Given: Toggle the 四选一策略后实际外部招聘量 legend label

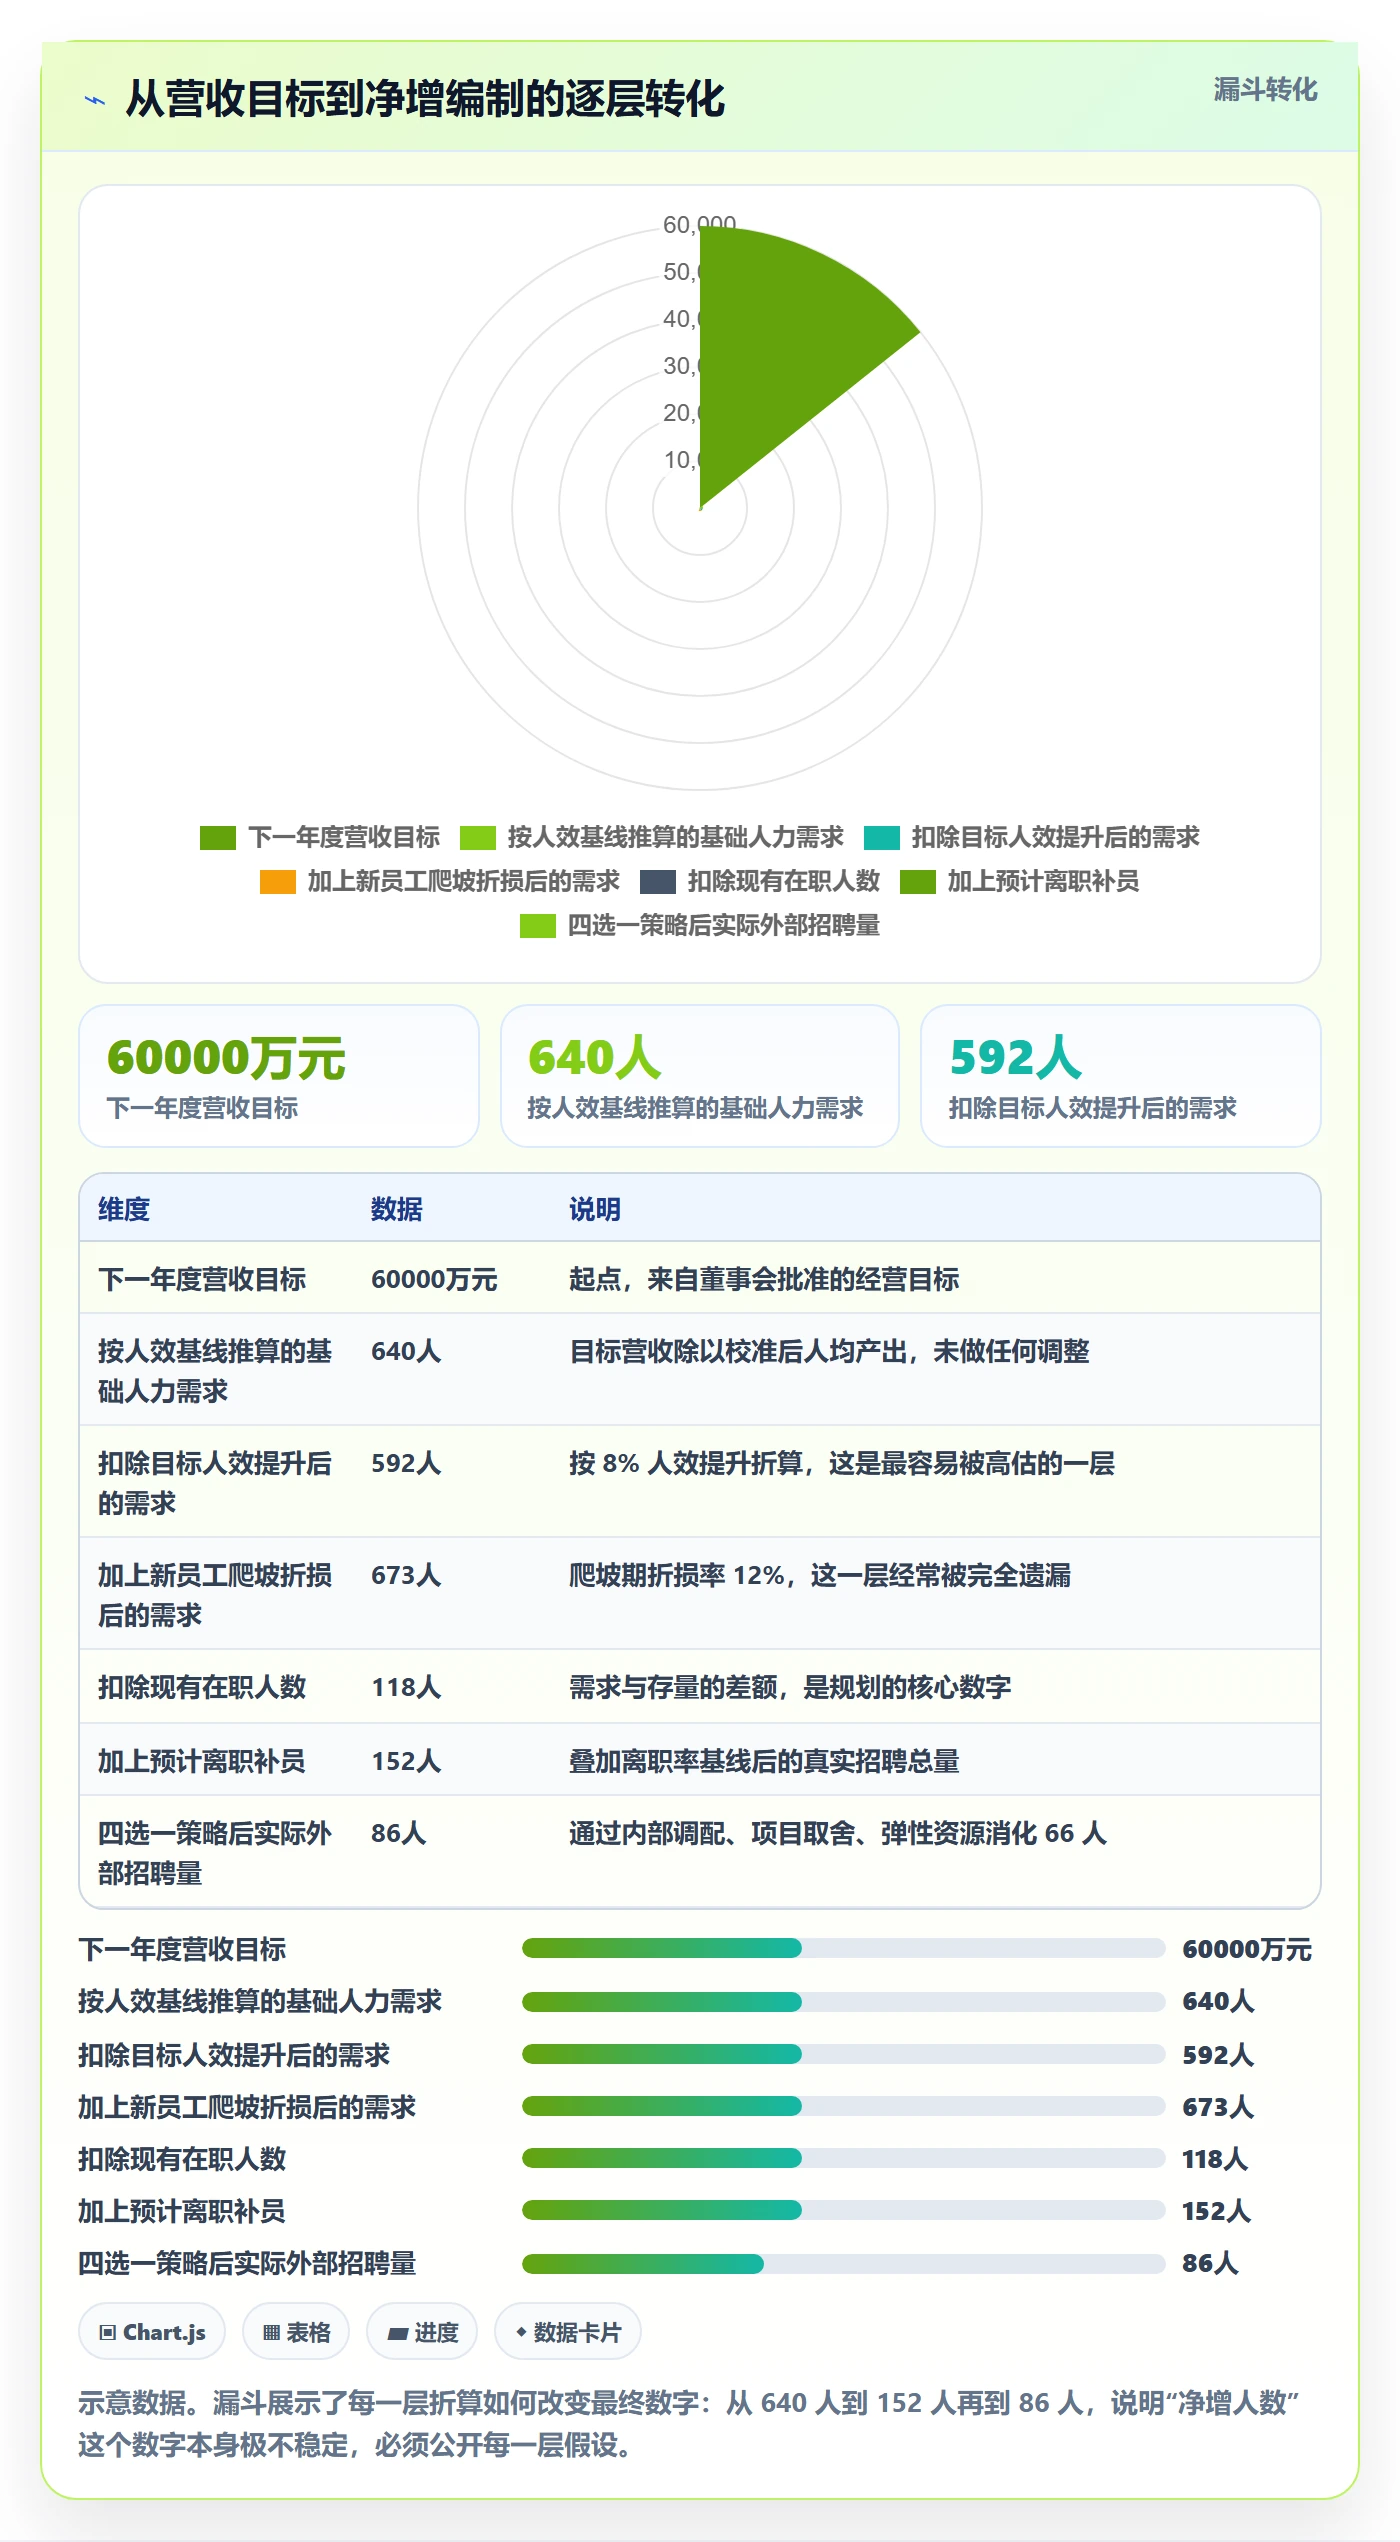Looking at the screenshot, I should click(x=724, y=925).
